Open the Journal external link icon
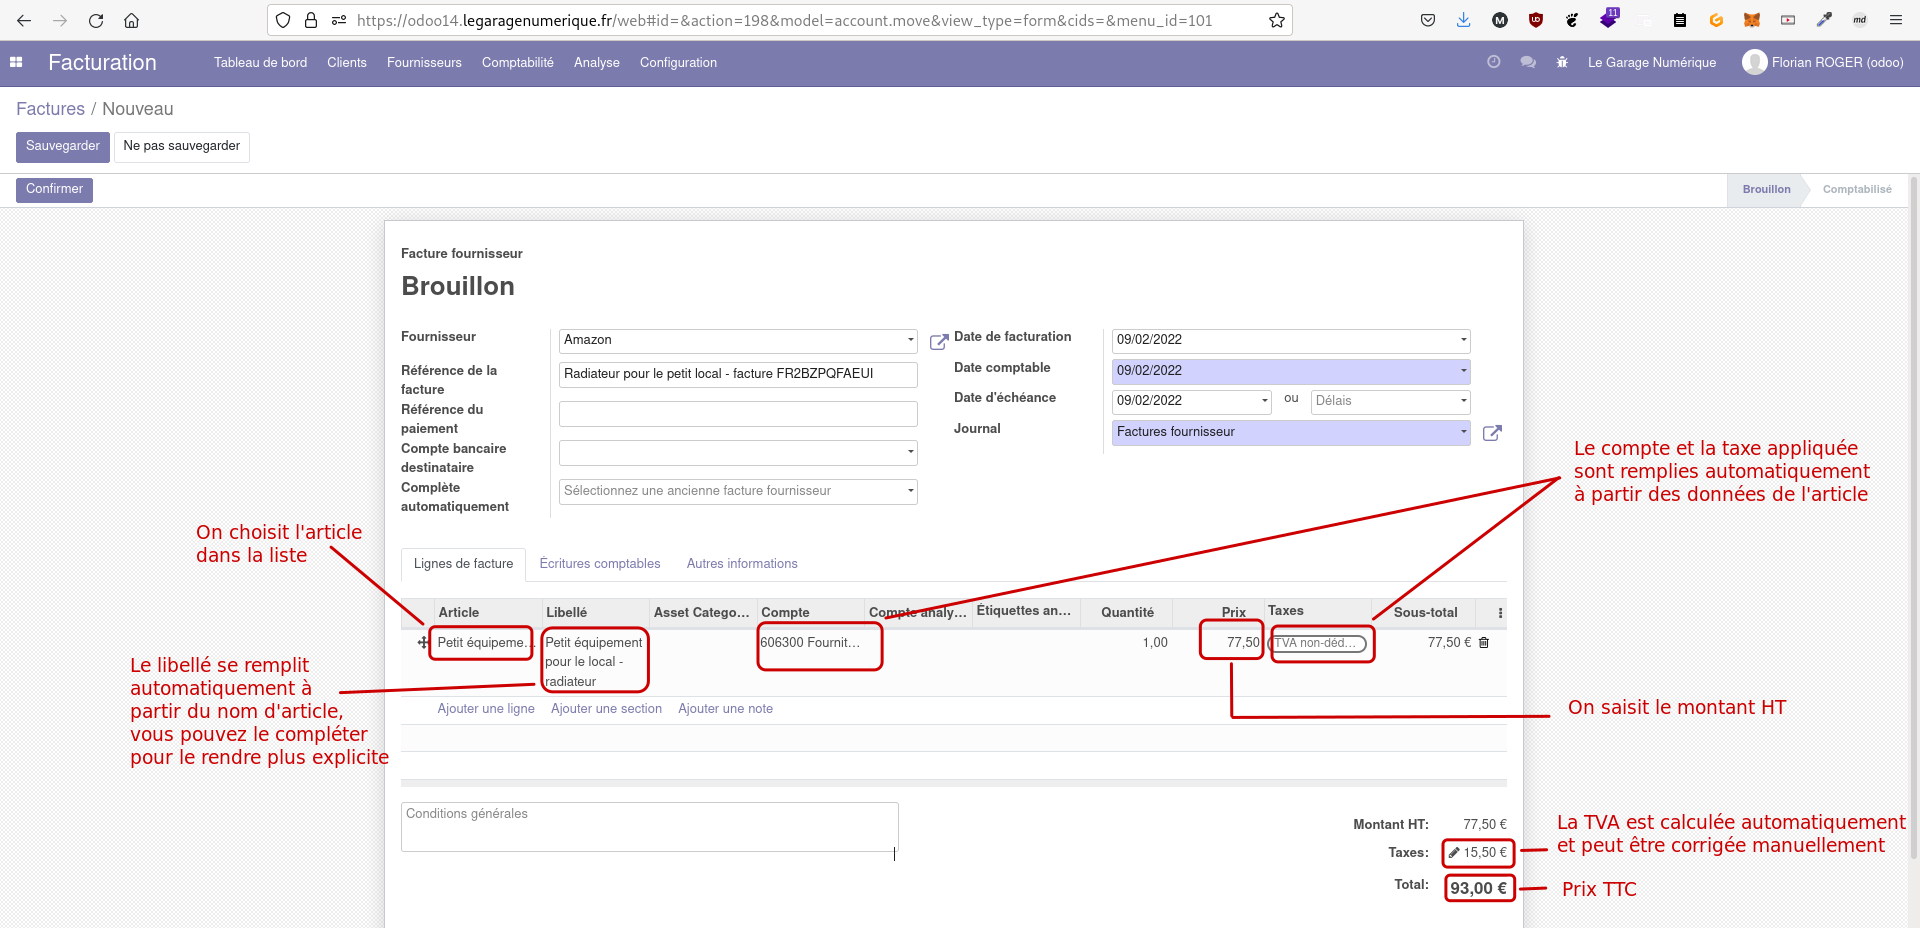Viewport: 1920px width, 928px height. 1492,433
